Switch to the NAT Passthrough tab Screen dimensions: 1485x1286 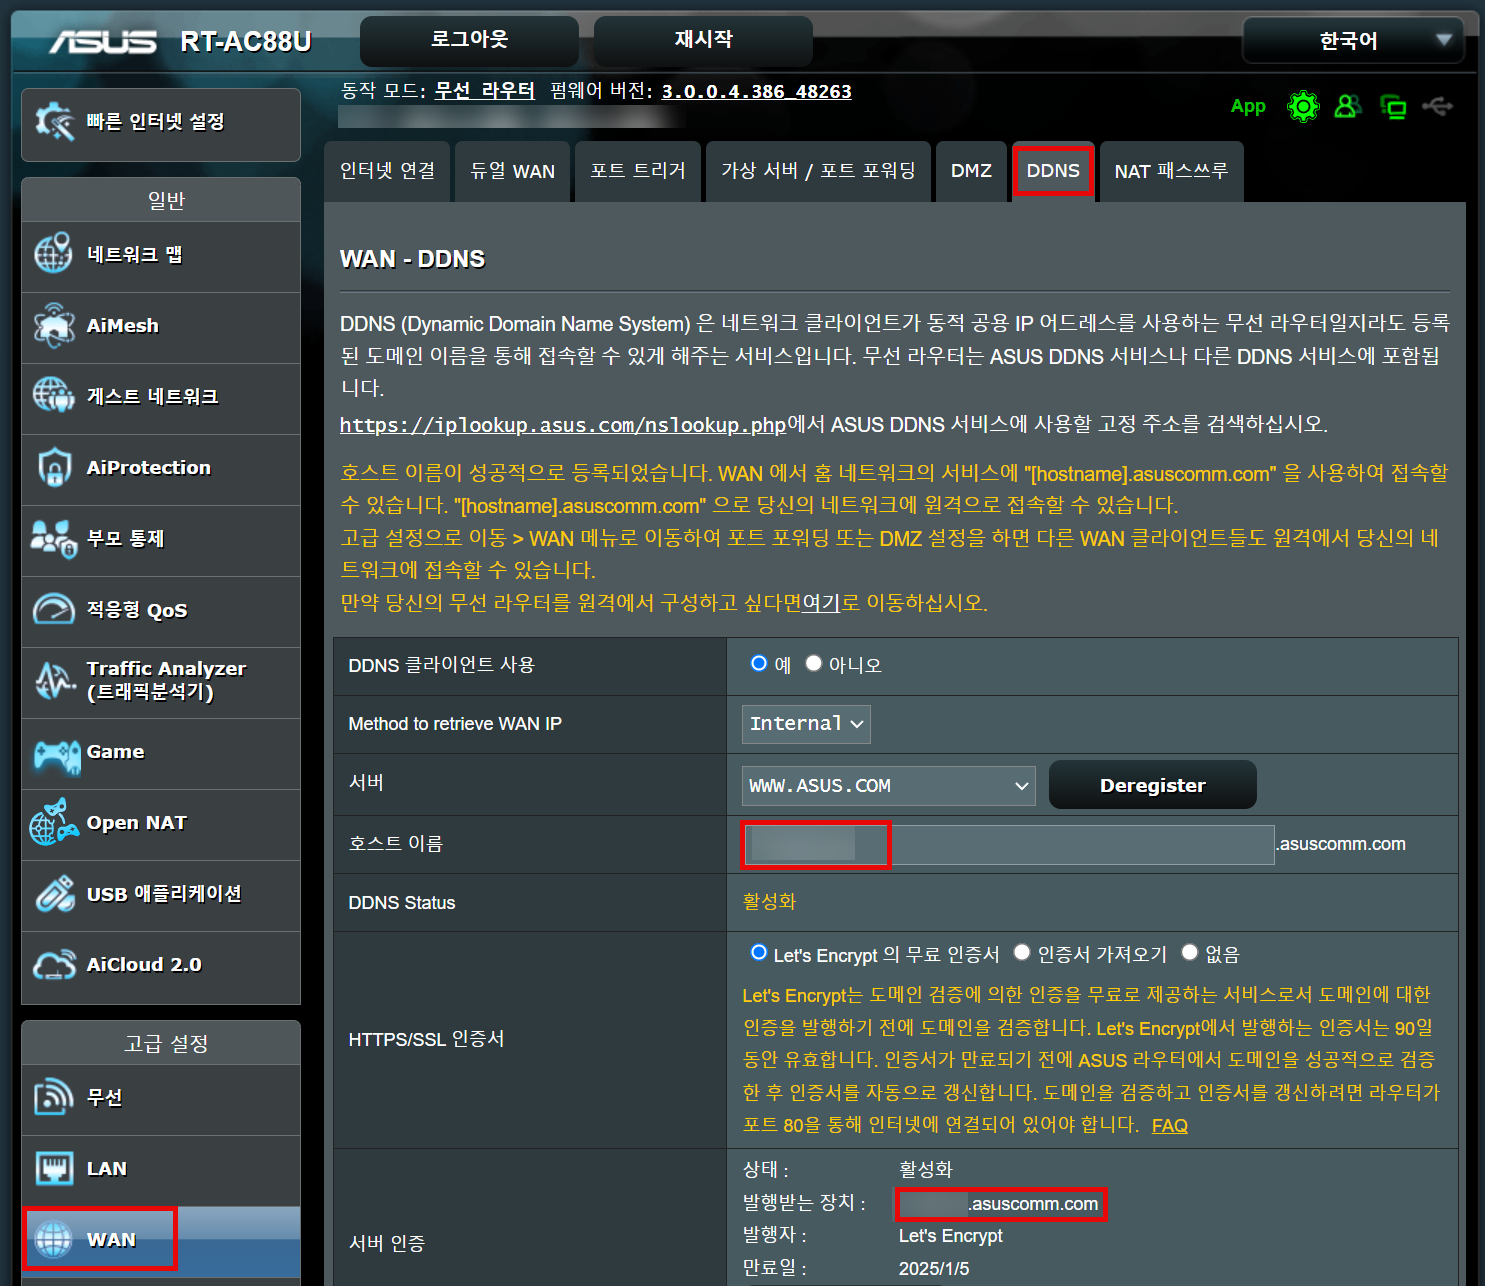coord(1171,171)
